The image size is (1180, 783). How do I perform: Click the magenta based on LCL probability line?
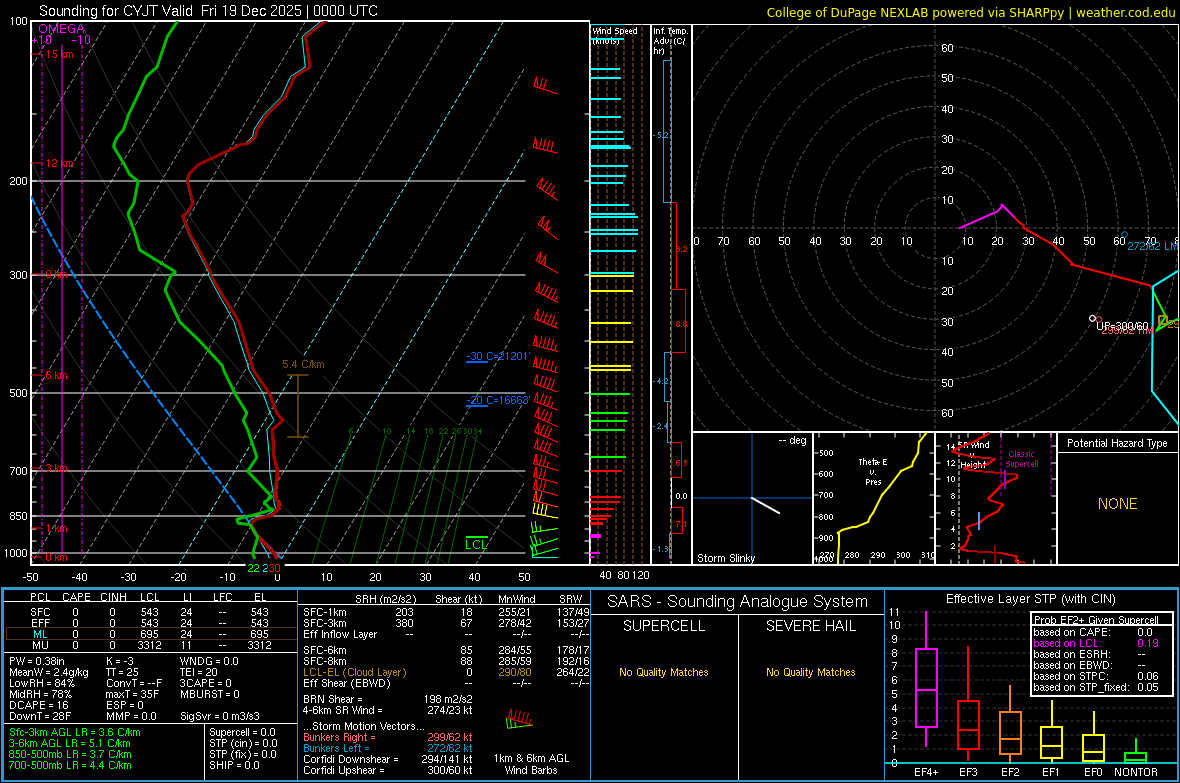click(1096, 643)
